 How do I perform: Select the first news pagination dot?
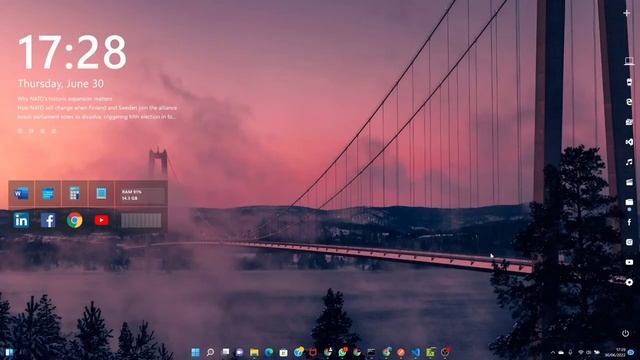[20, 131]
